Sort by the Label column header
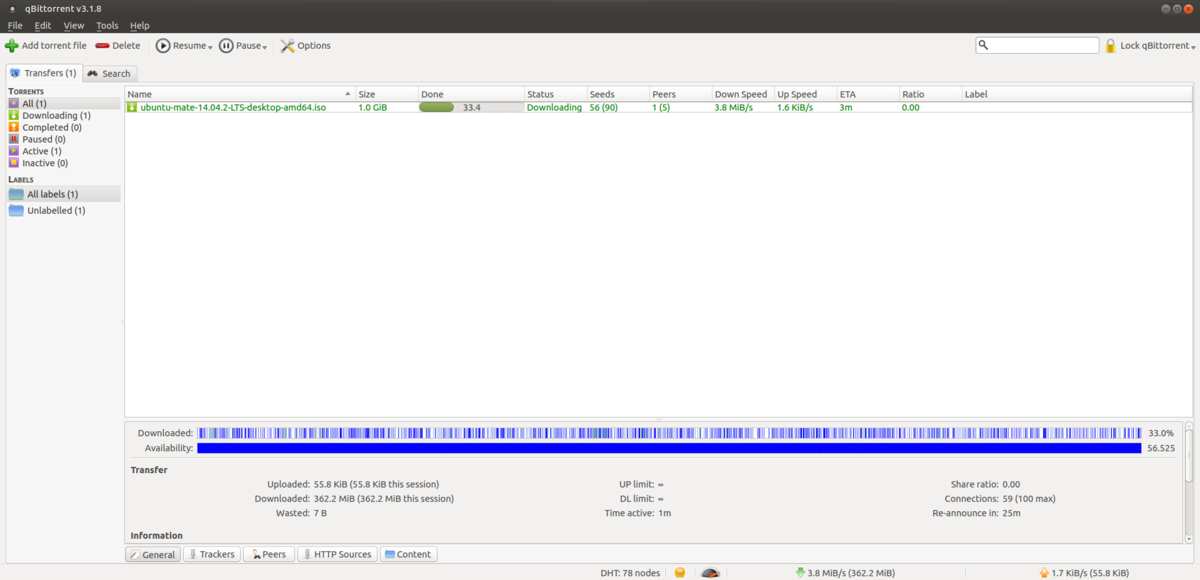 (1077, 94)
